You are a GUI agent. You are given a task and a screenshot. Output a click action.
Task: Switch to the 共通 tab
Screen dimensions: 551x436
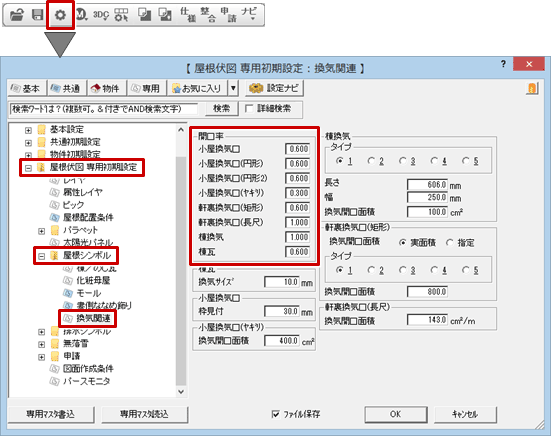[x=66, y=88]
